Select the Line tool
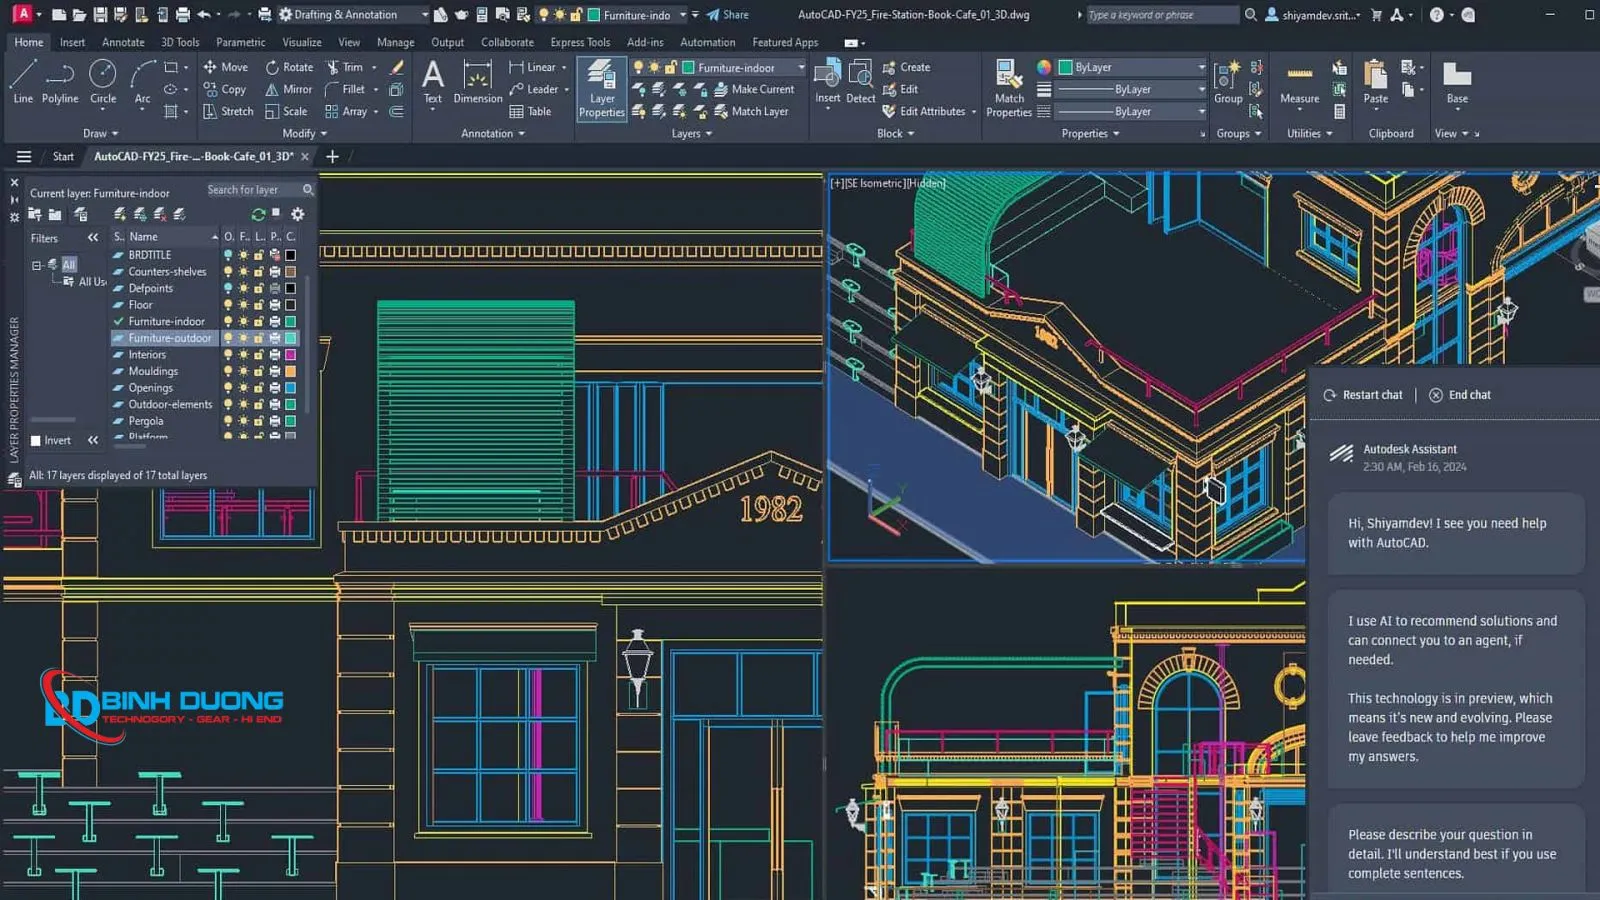Screen dimensions: 1600x900 22,80
